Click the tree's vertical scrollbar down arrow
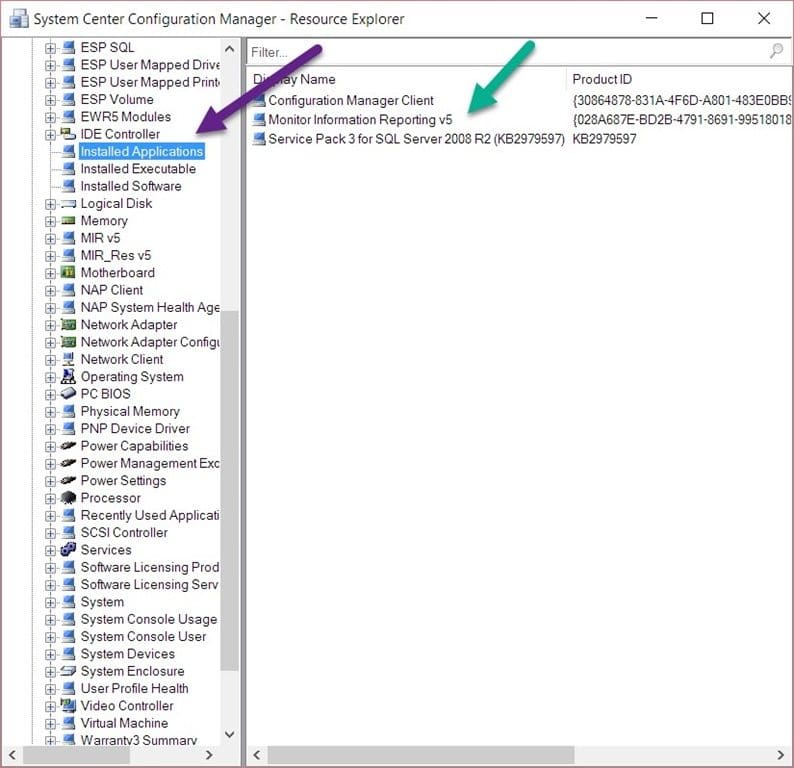 [229, 735]
